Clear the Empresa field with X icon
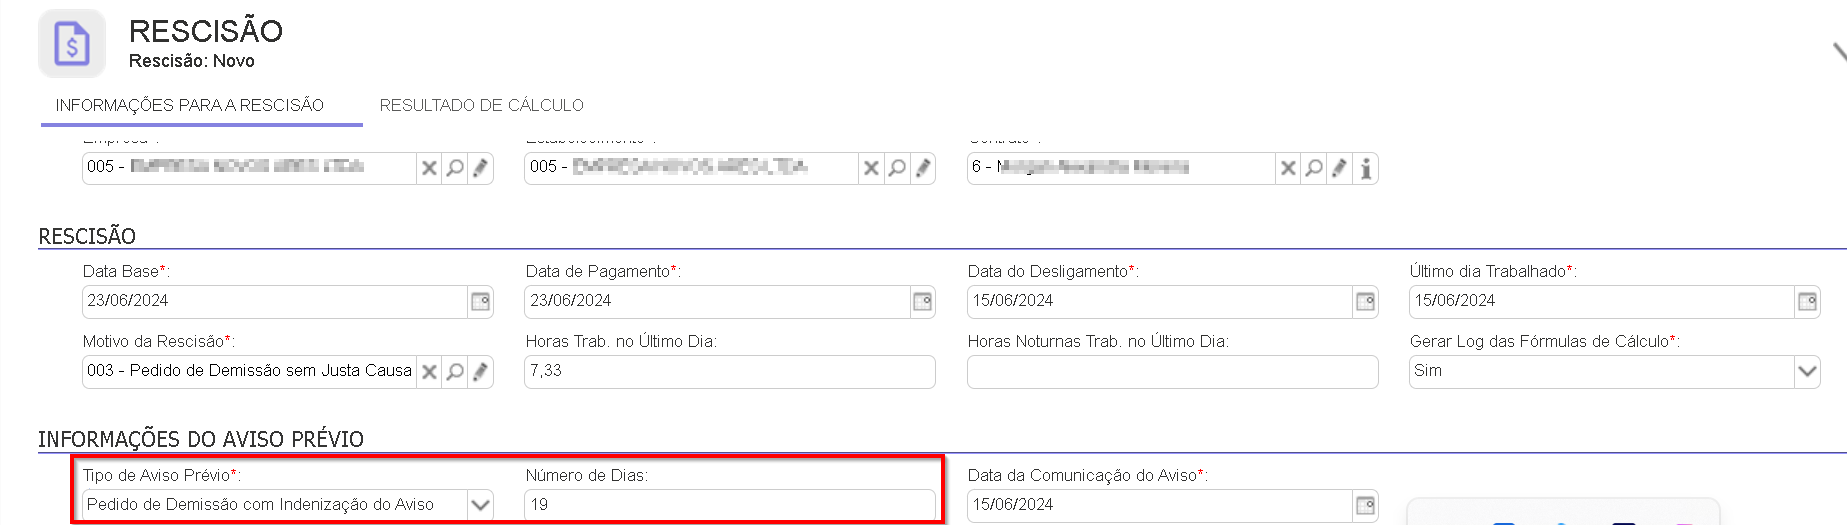Viewport: 1847px width, 525px height. click(429, 168)
